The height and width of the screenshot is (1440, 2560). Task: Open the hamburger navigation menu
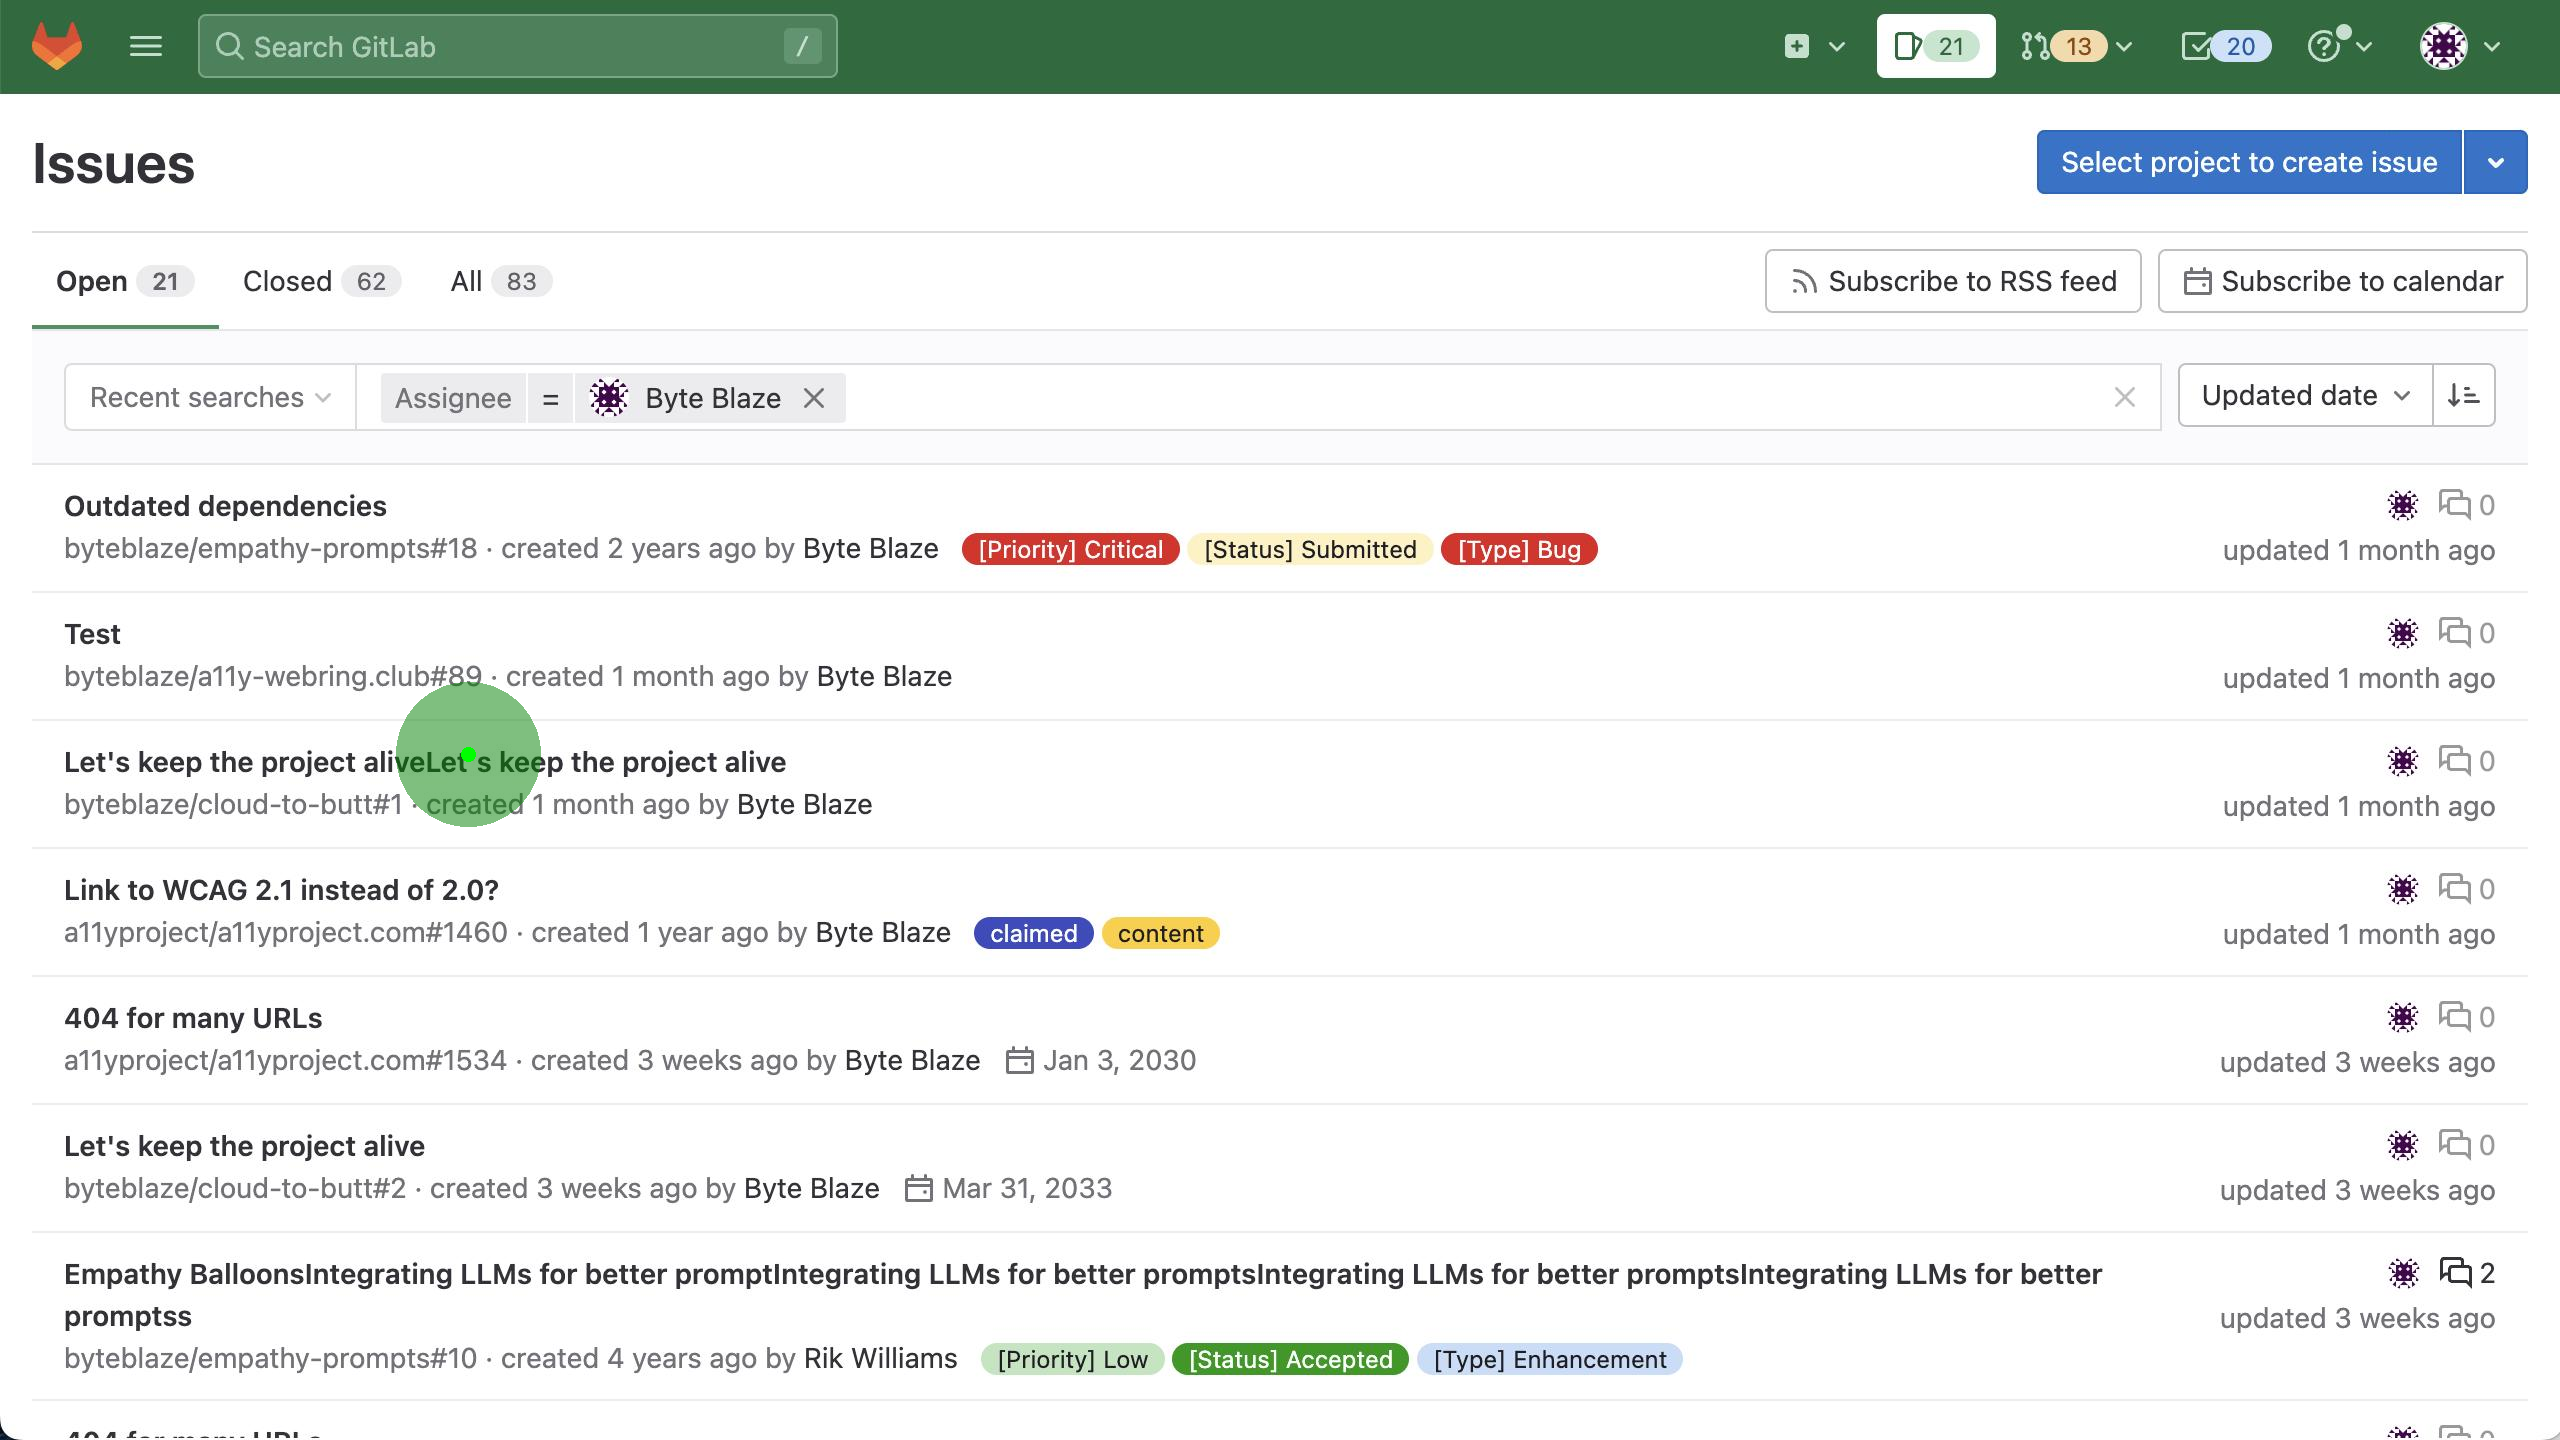[146, 46]
